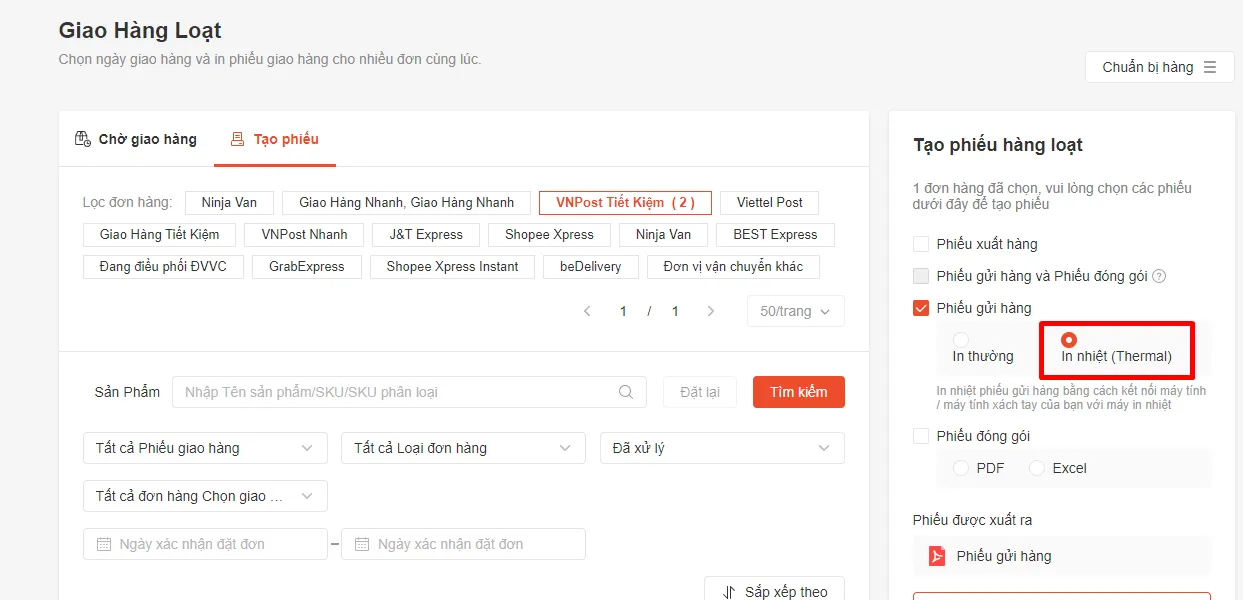Filter by Đơn vị vận chuyển khác

pos(734,267)
